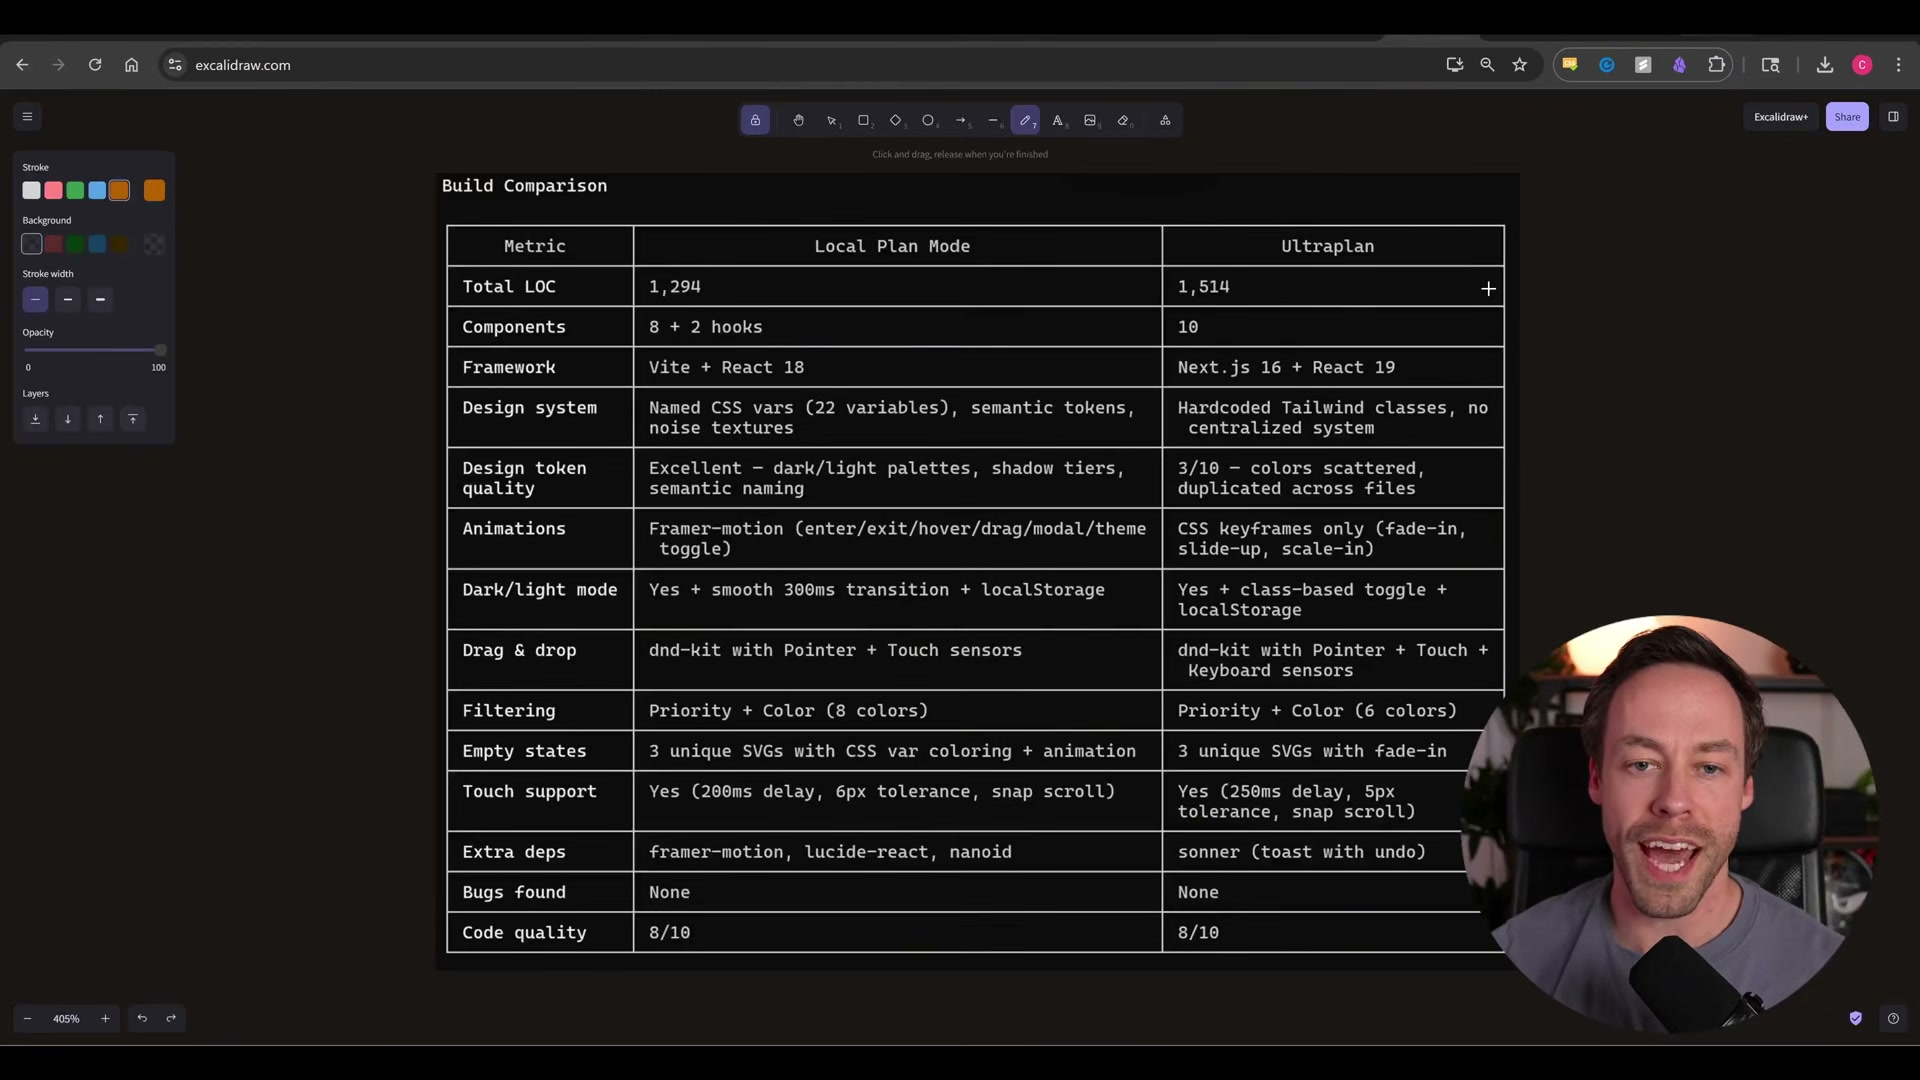Choose the red background color
1920x1080 pixels.
[54, 244]
